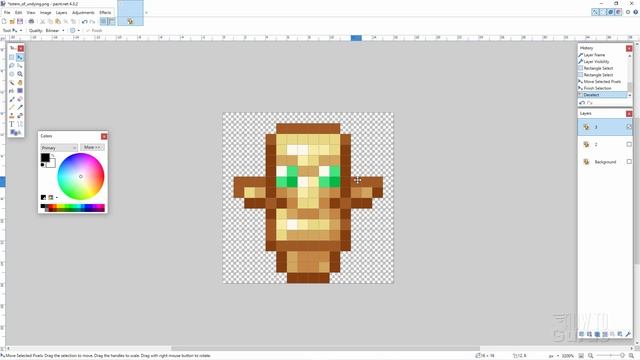Image resolution: width=640 pixels, height=360 pixels.
Task: Select the Lasso Select tool
Action: [x=12, y=66]
